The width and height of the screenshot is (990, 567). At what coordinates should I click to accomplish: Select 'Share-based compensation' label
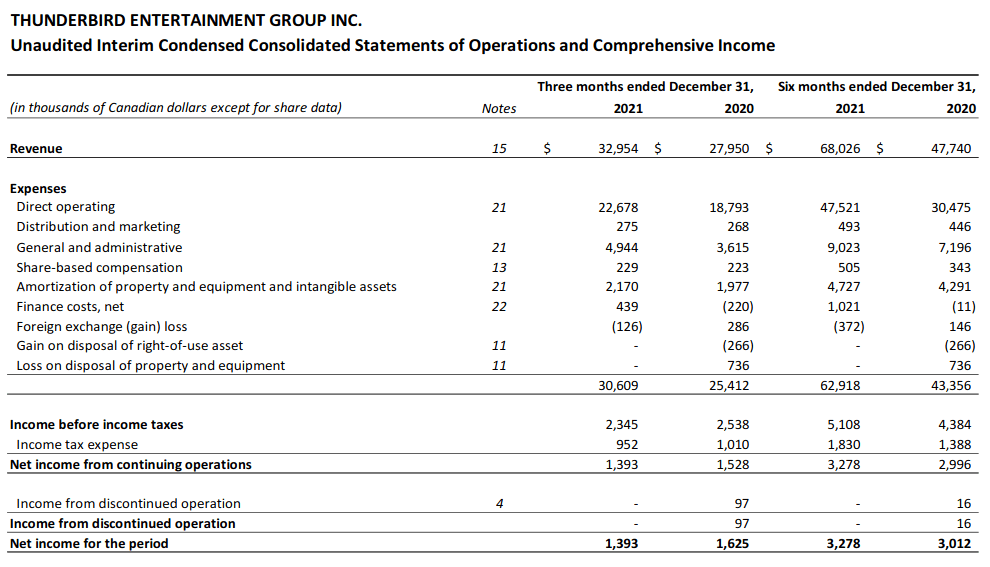pos(100,268)
